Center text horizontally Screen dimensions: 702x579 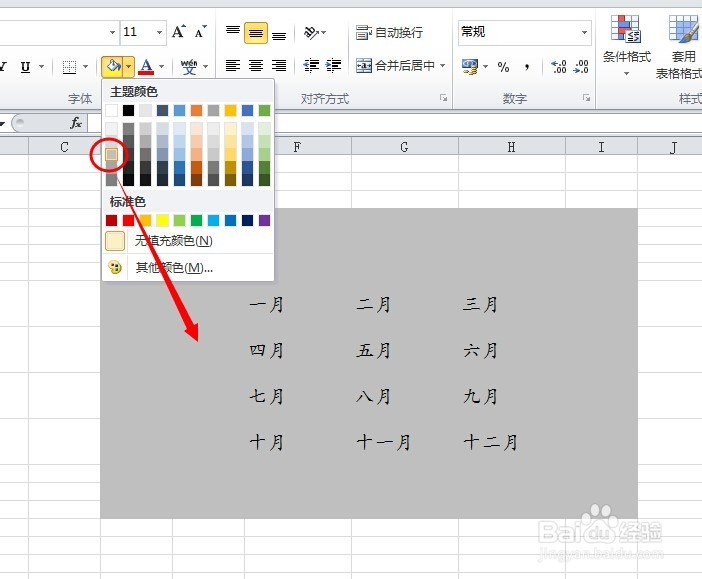(x=256, y=66)
